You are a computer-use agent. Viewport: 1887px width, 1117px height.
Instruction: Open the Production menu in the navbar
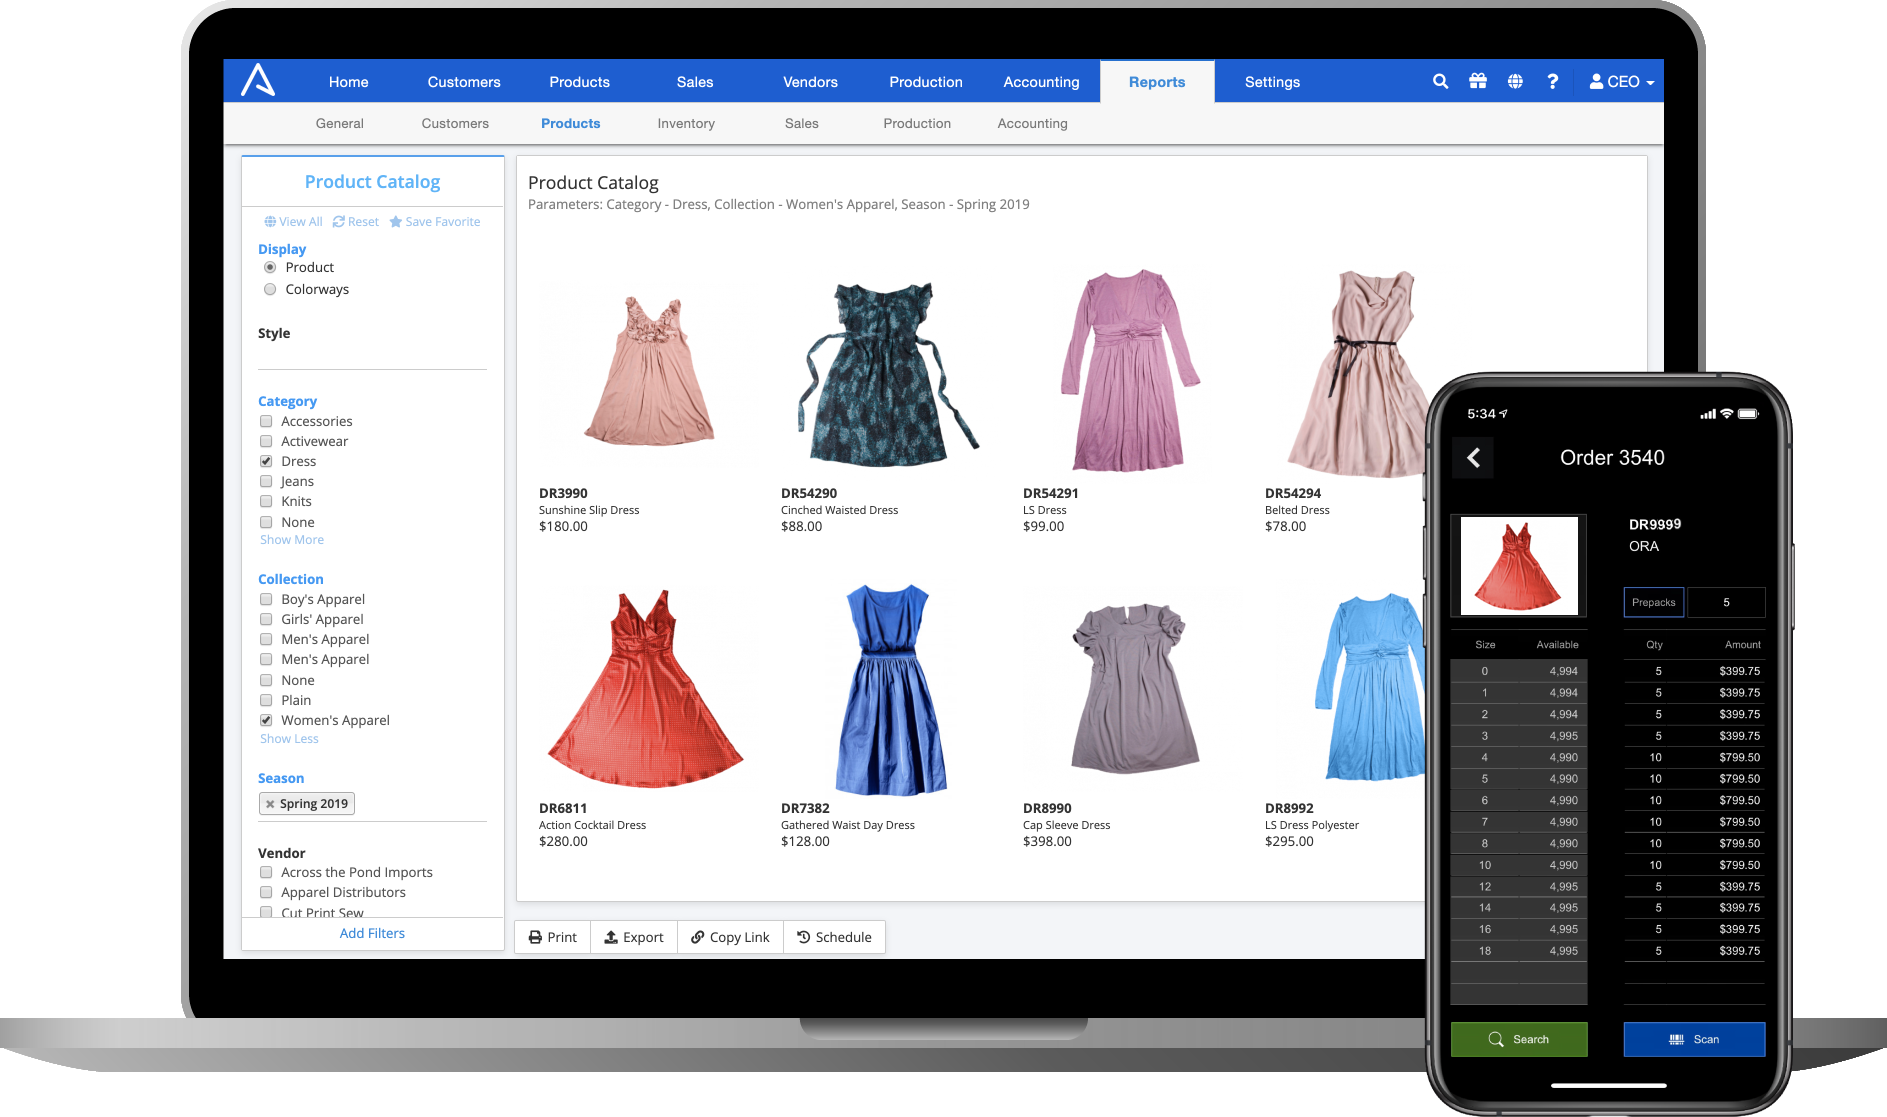click(925, 81)
